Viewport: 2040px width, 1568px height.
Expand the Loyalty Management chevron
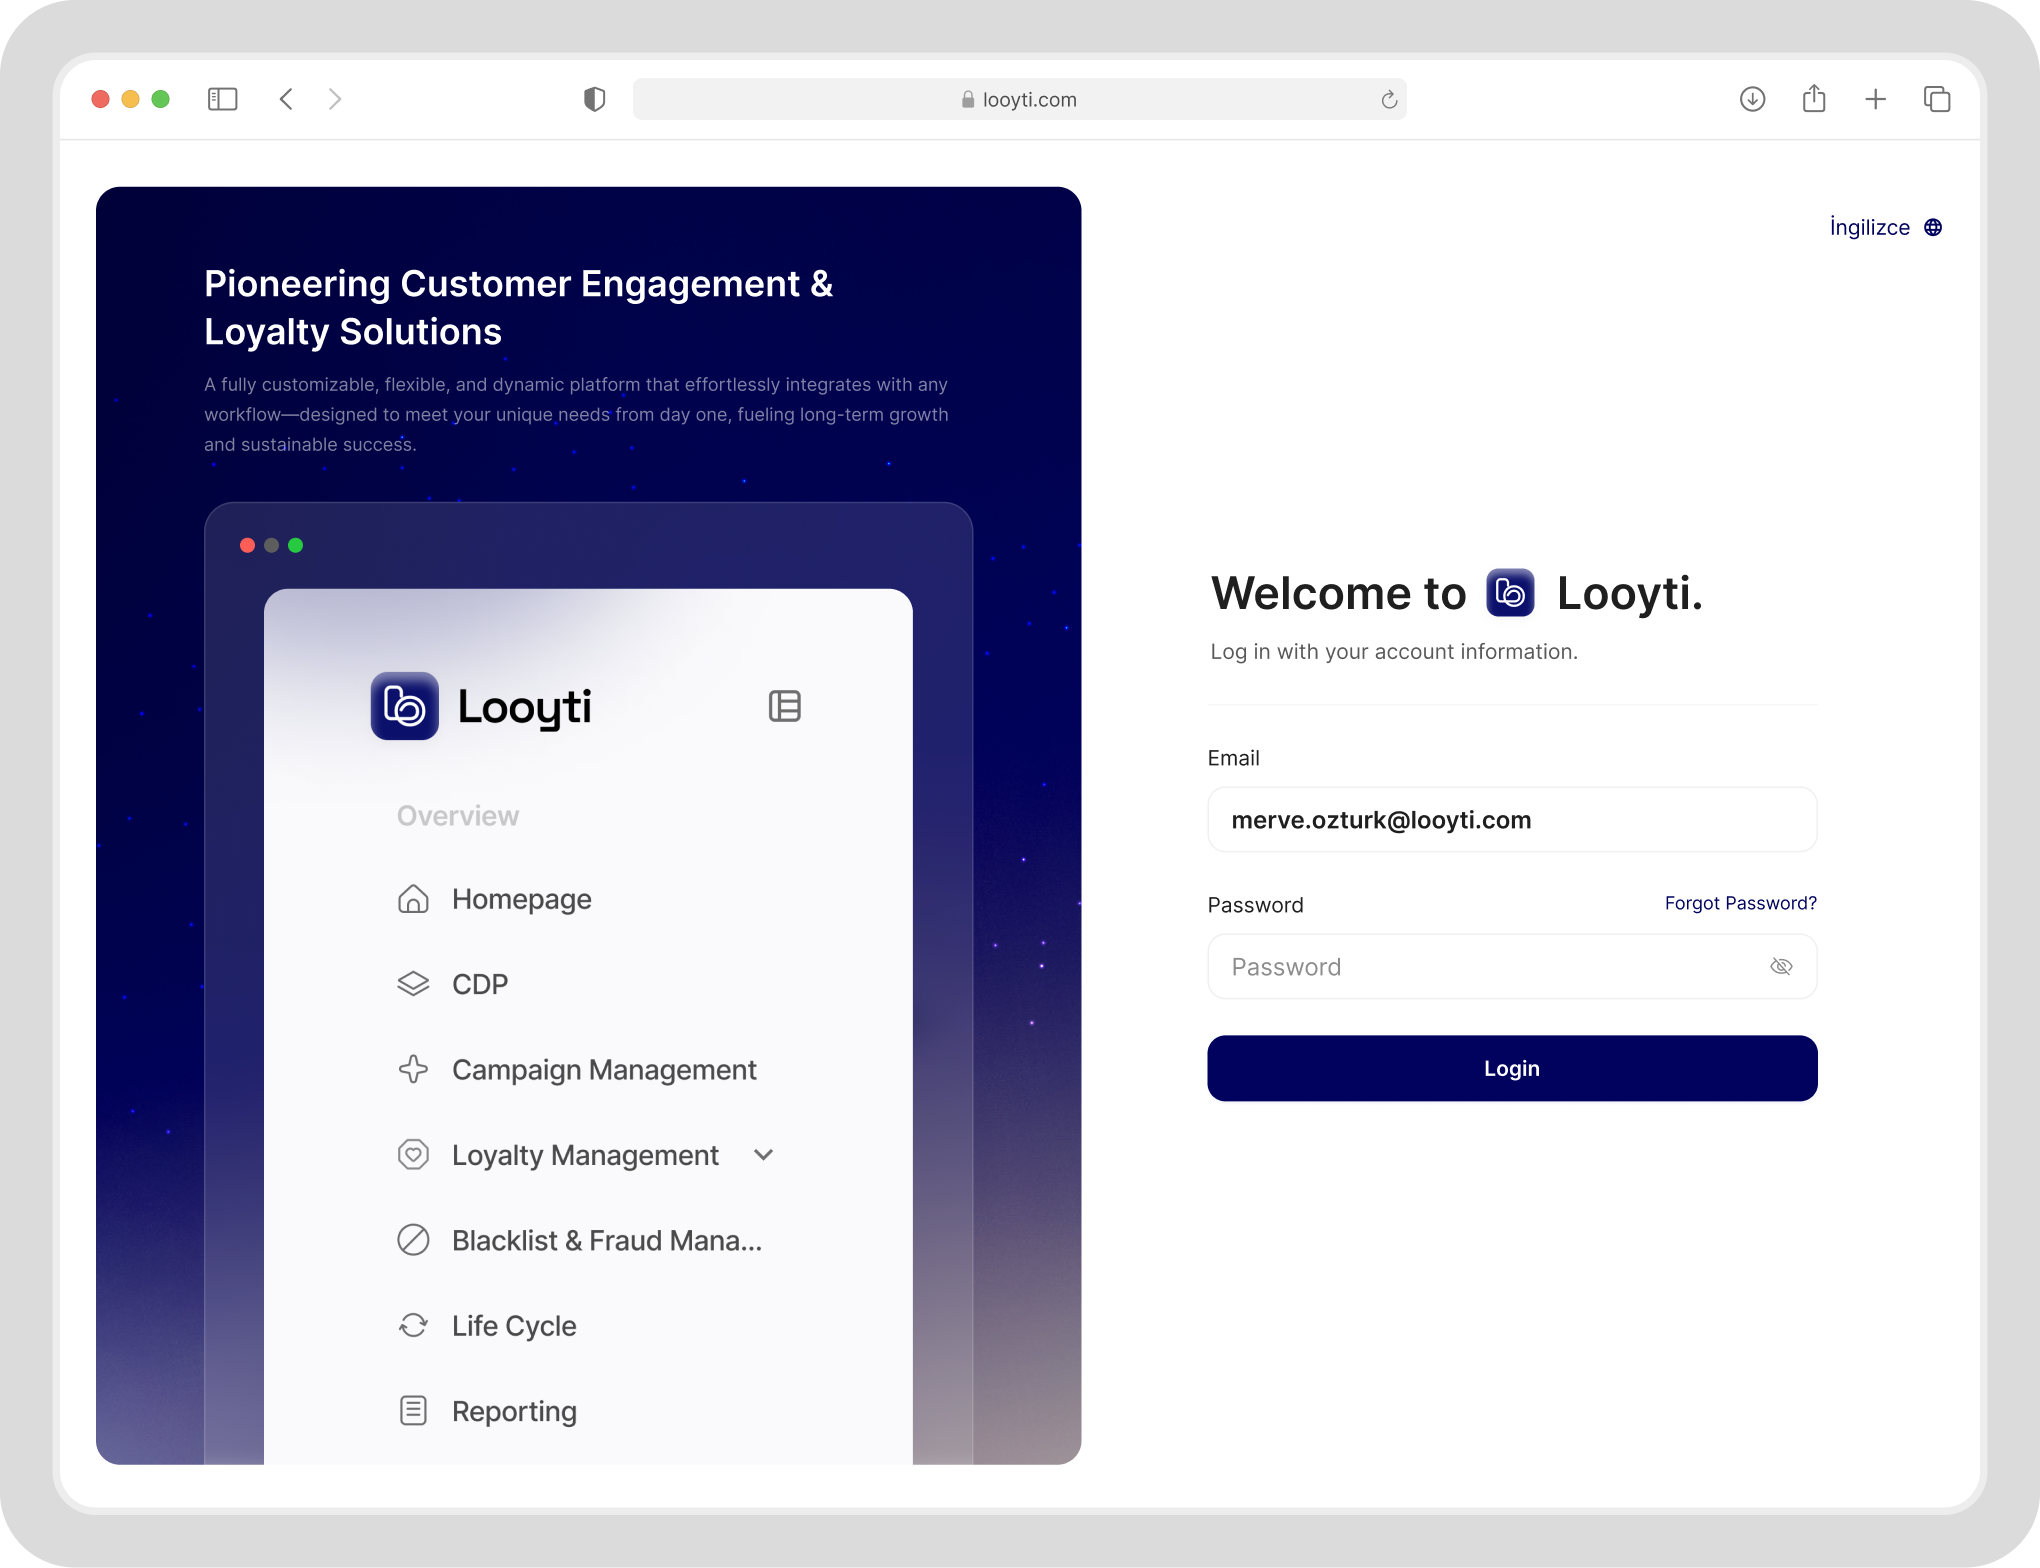[x=764, y=1155]
